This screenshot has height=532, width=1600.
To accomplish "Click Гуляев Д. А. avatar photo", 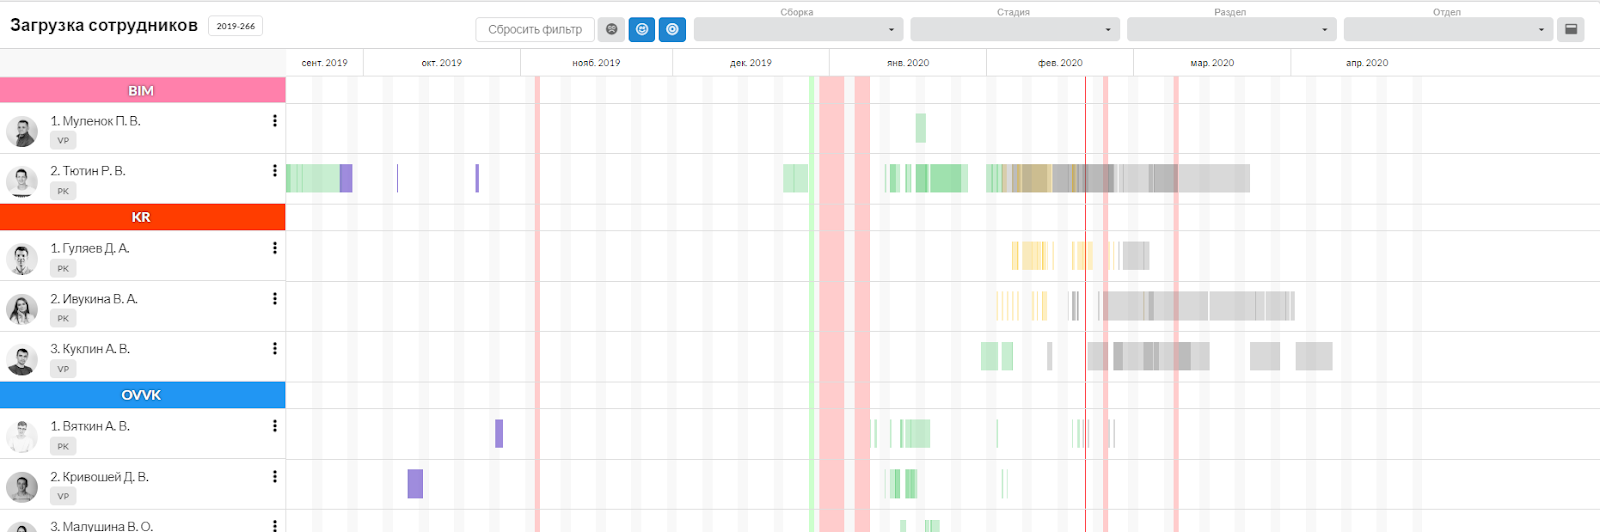I will click(22, 258).
